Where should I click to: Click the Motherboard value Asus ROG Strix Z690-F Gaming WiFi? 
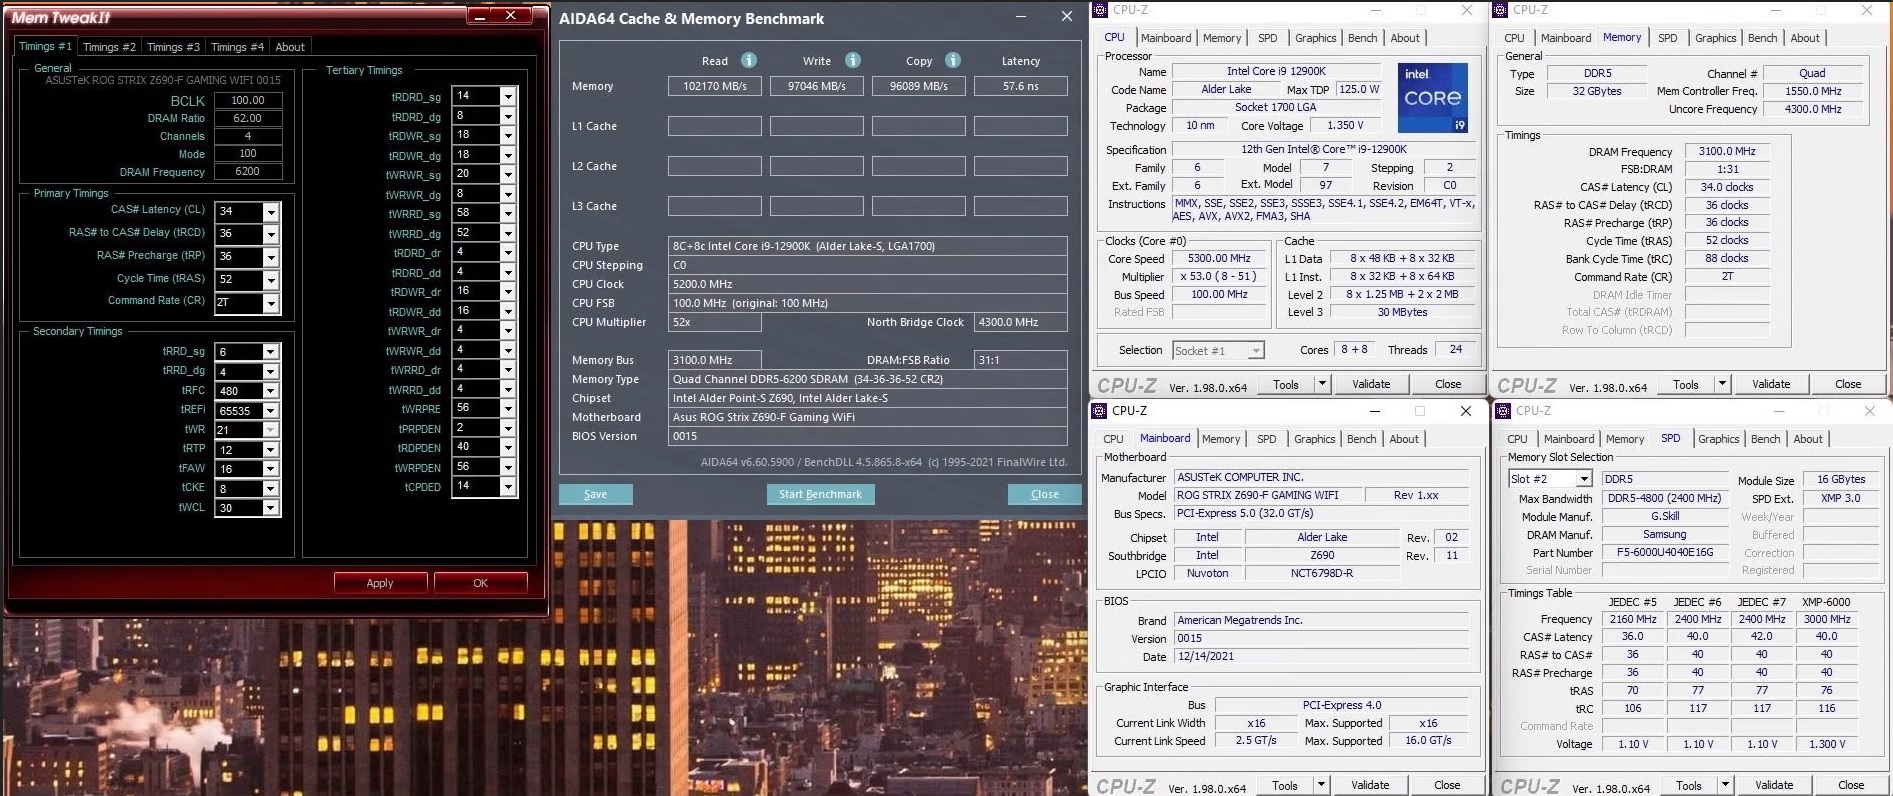pos(867,417)
